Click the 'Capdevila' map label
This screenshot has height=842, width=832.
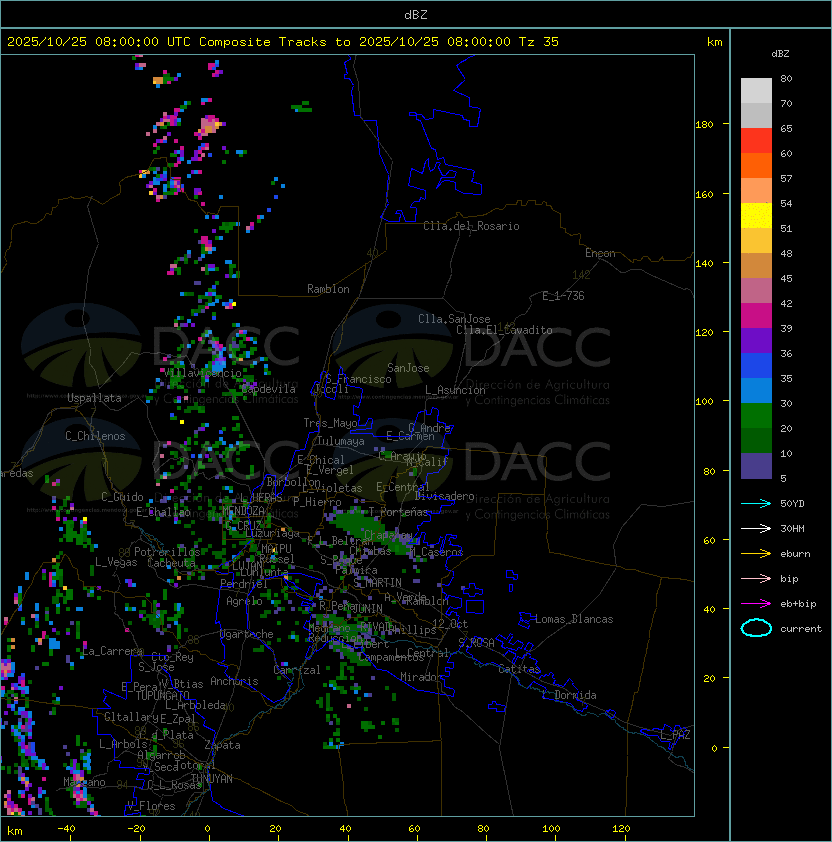pos(268,389)
